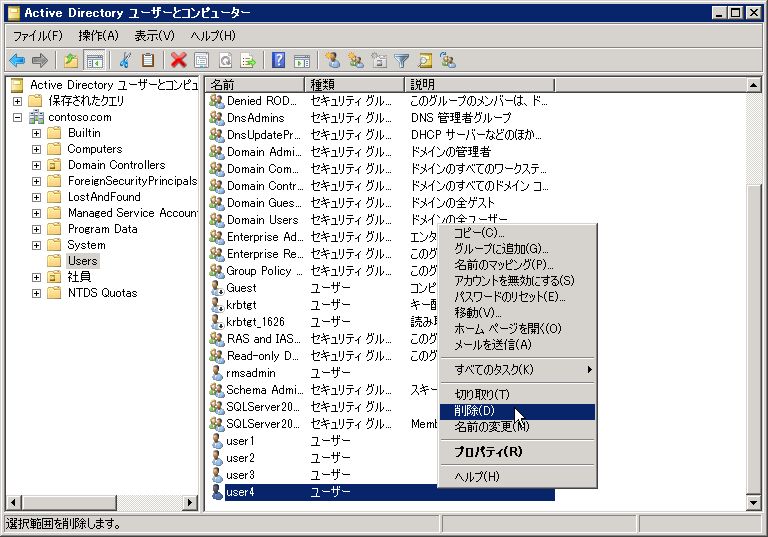Click the Create new organizational unit icon
768x537 pixels.
pyautogui.click(x=379, y=61)
